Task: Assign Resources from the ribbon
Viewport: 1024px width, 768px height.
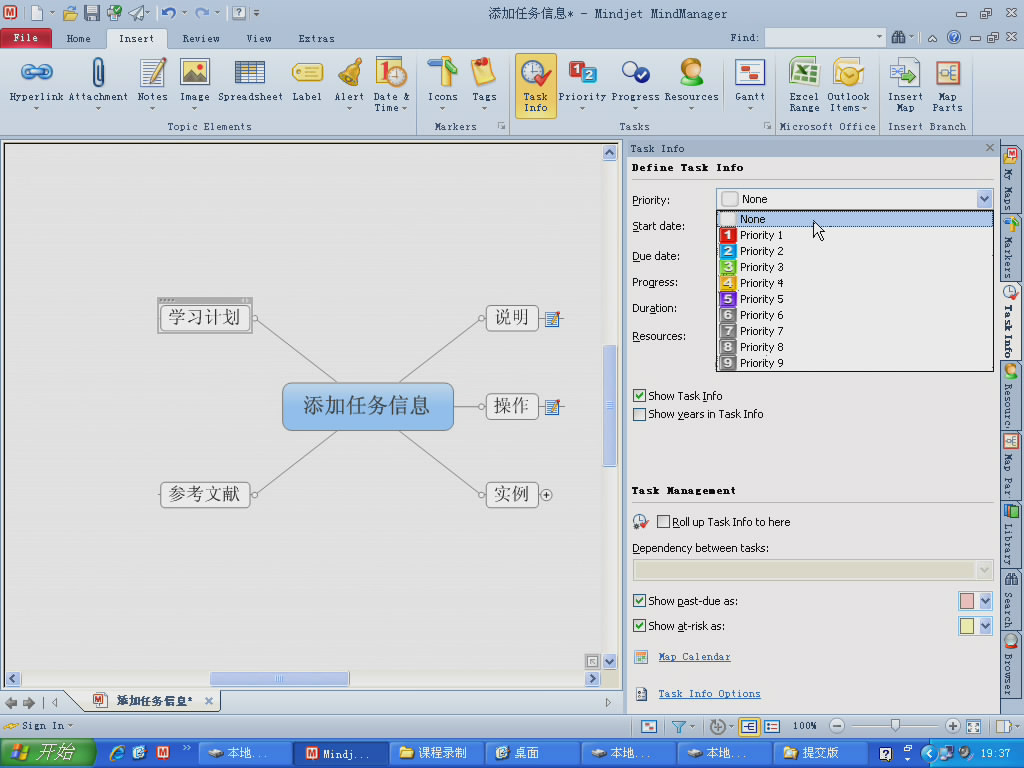Action: coord(691,84)
